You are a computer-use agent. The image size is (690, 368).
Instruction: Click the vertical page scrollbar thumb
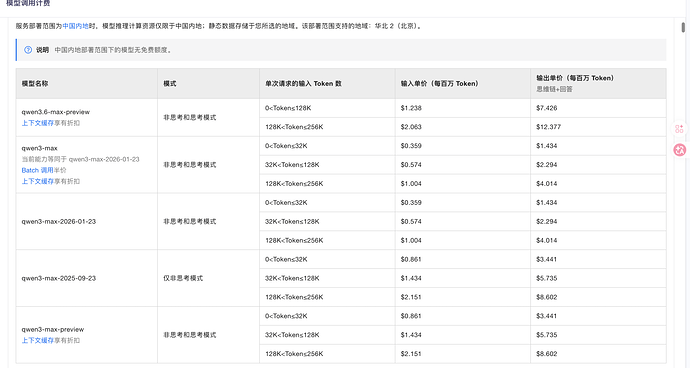click(683, 27)
